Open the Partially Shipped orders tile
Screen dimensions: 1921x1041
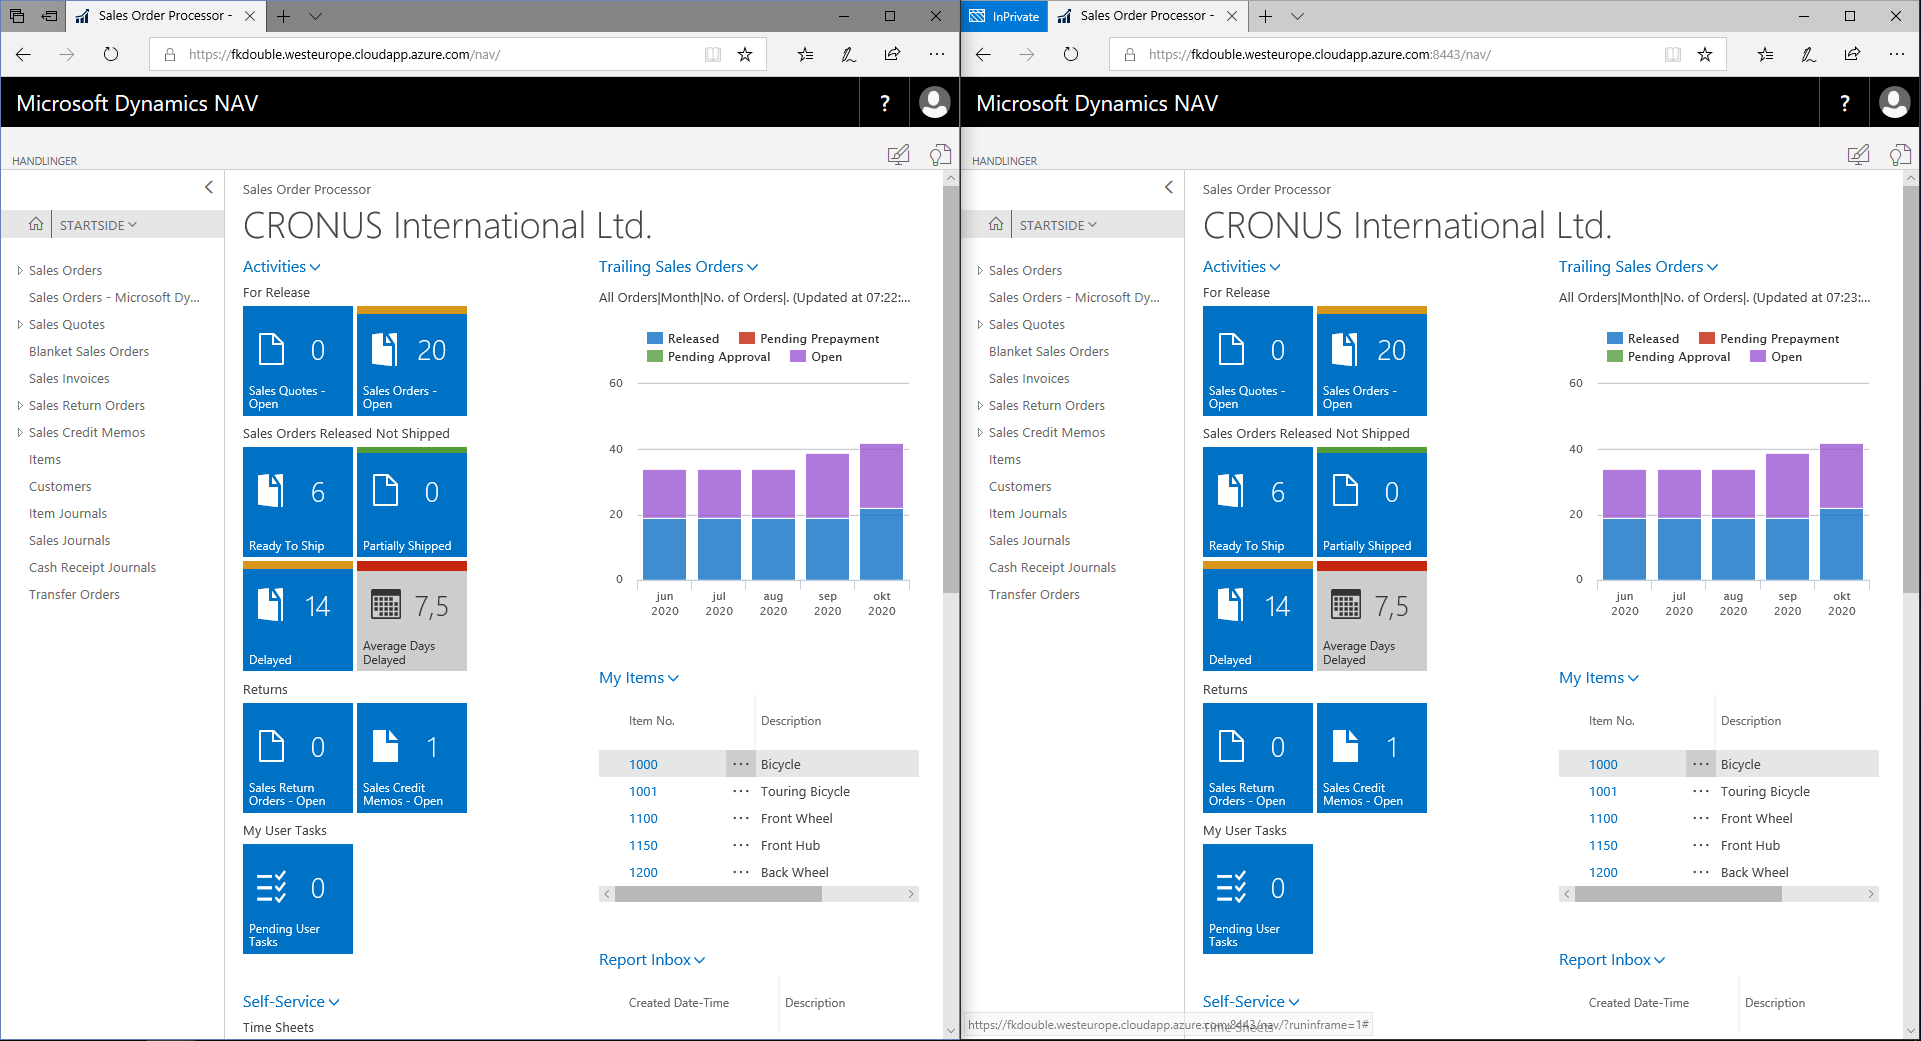coord(411,500)
